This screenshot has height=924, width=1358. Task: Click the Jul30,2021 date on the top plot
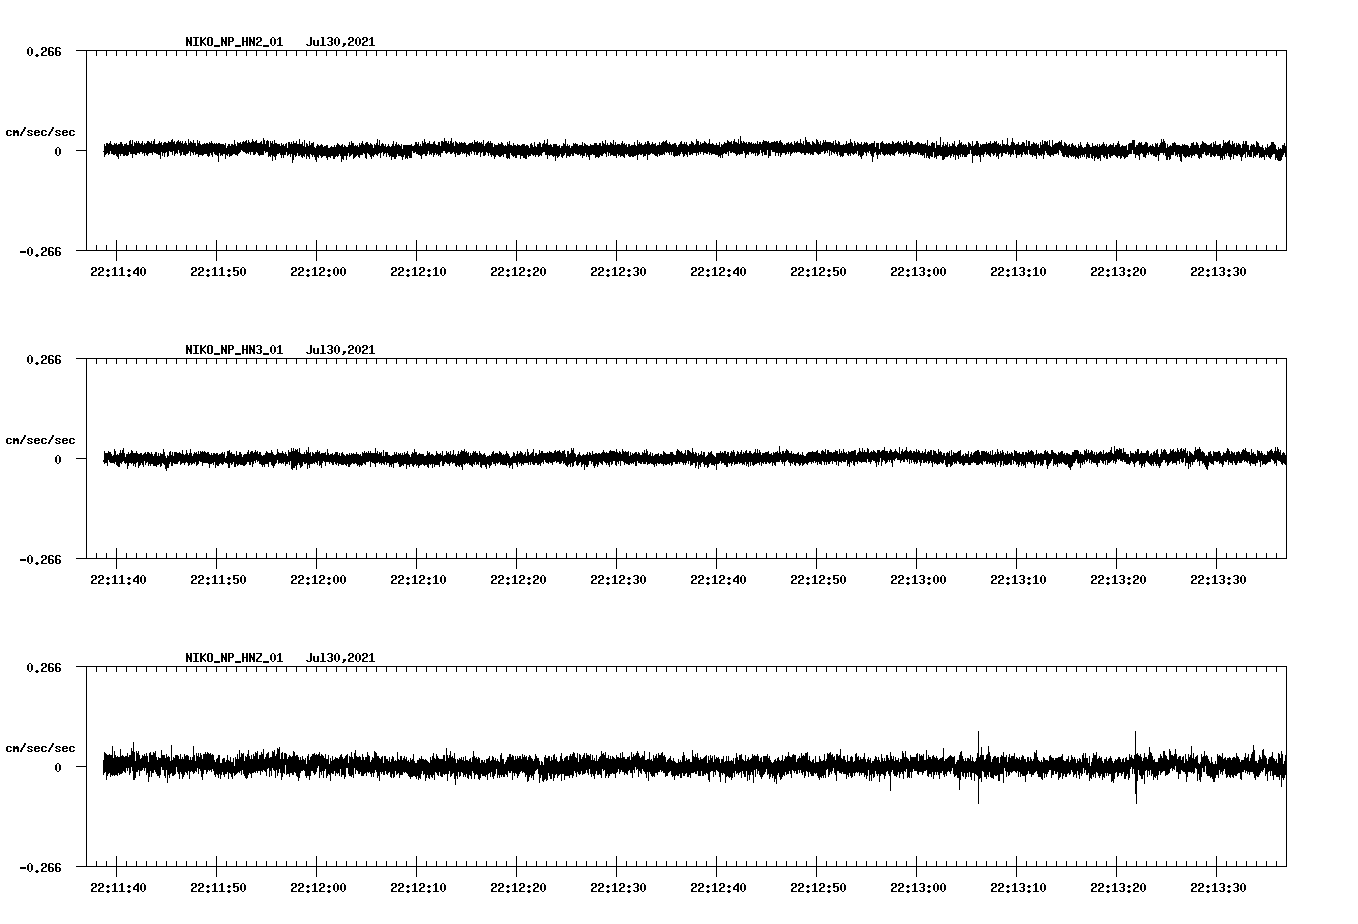pos(341,41)
